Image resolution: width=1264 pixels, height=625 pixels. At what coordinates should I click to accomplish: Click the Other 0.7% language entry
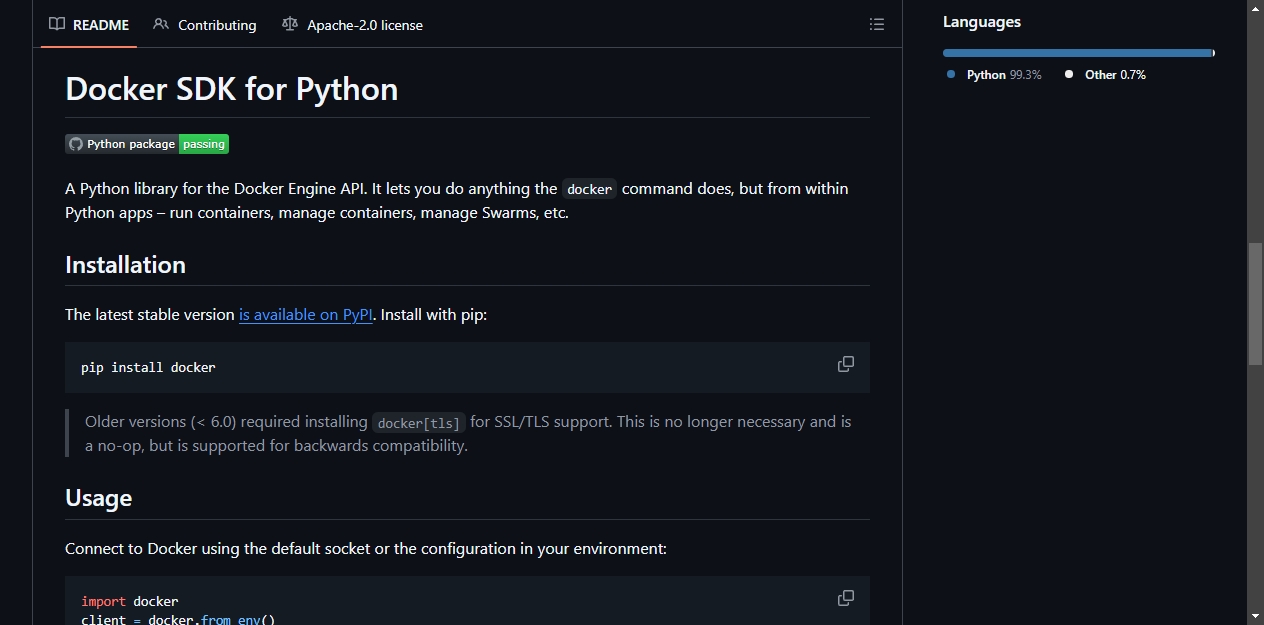(1105, 75)
